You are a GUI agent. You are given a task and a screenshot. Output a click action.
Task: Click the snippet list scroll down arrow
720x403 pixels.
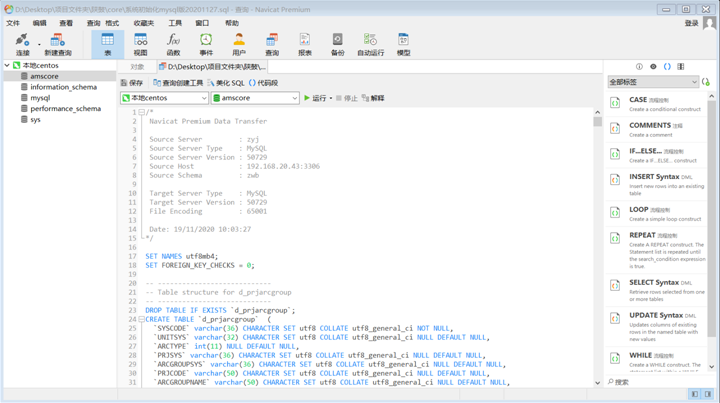[x=711, y=367]
